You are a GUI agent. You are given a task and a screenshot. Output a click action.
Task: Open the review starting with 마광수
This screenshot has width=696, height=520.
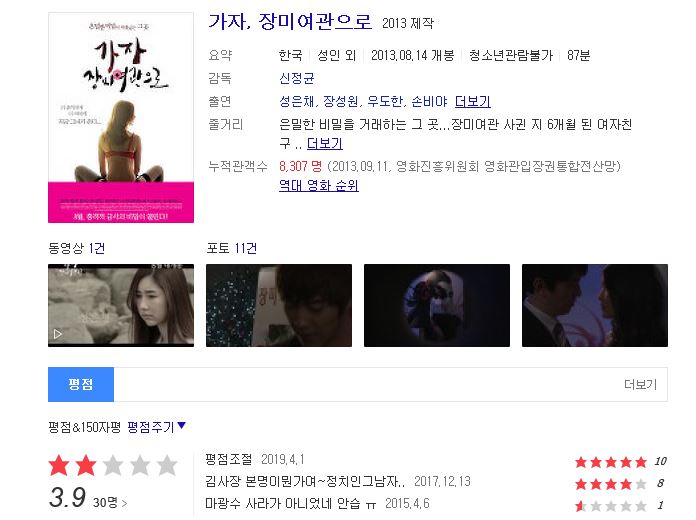290,503
